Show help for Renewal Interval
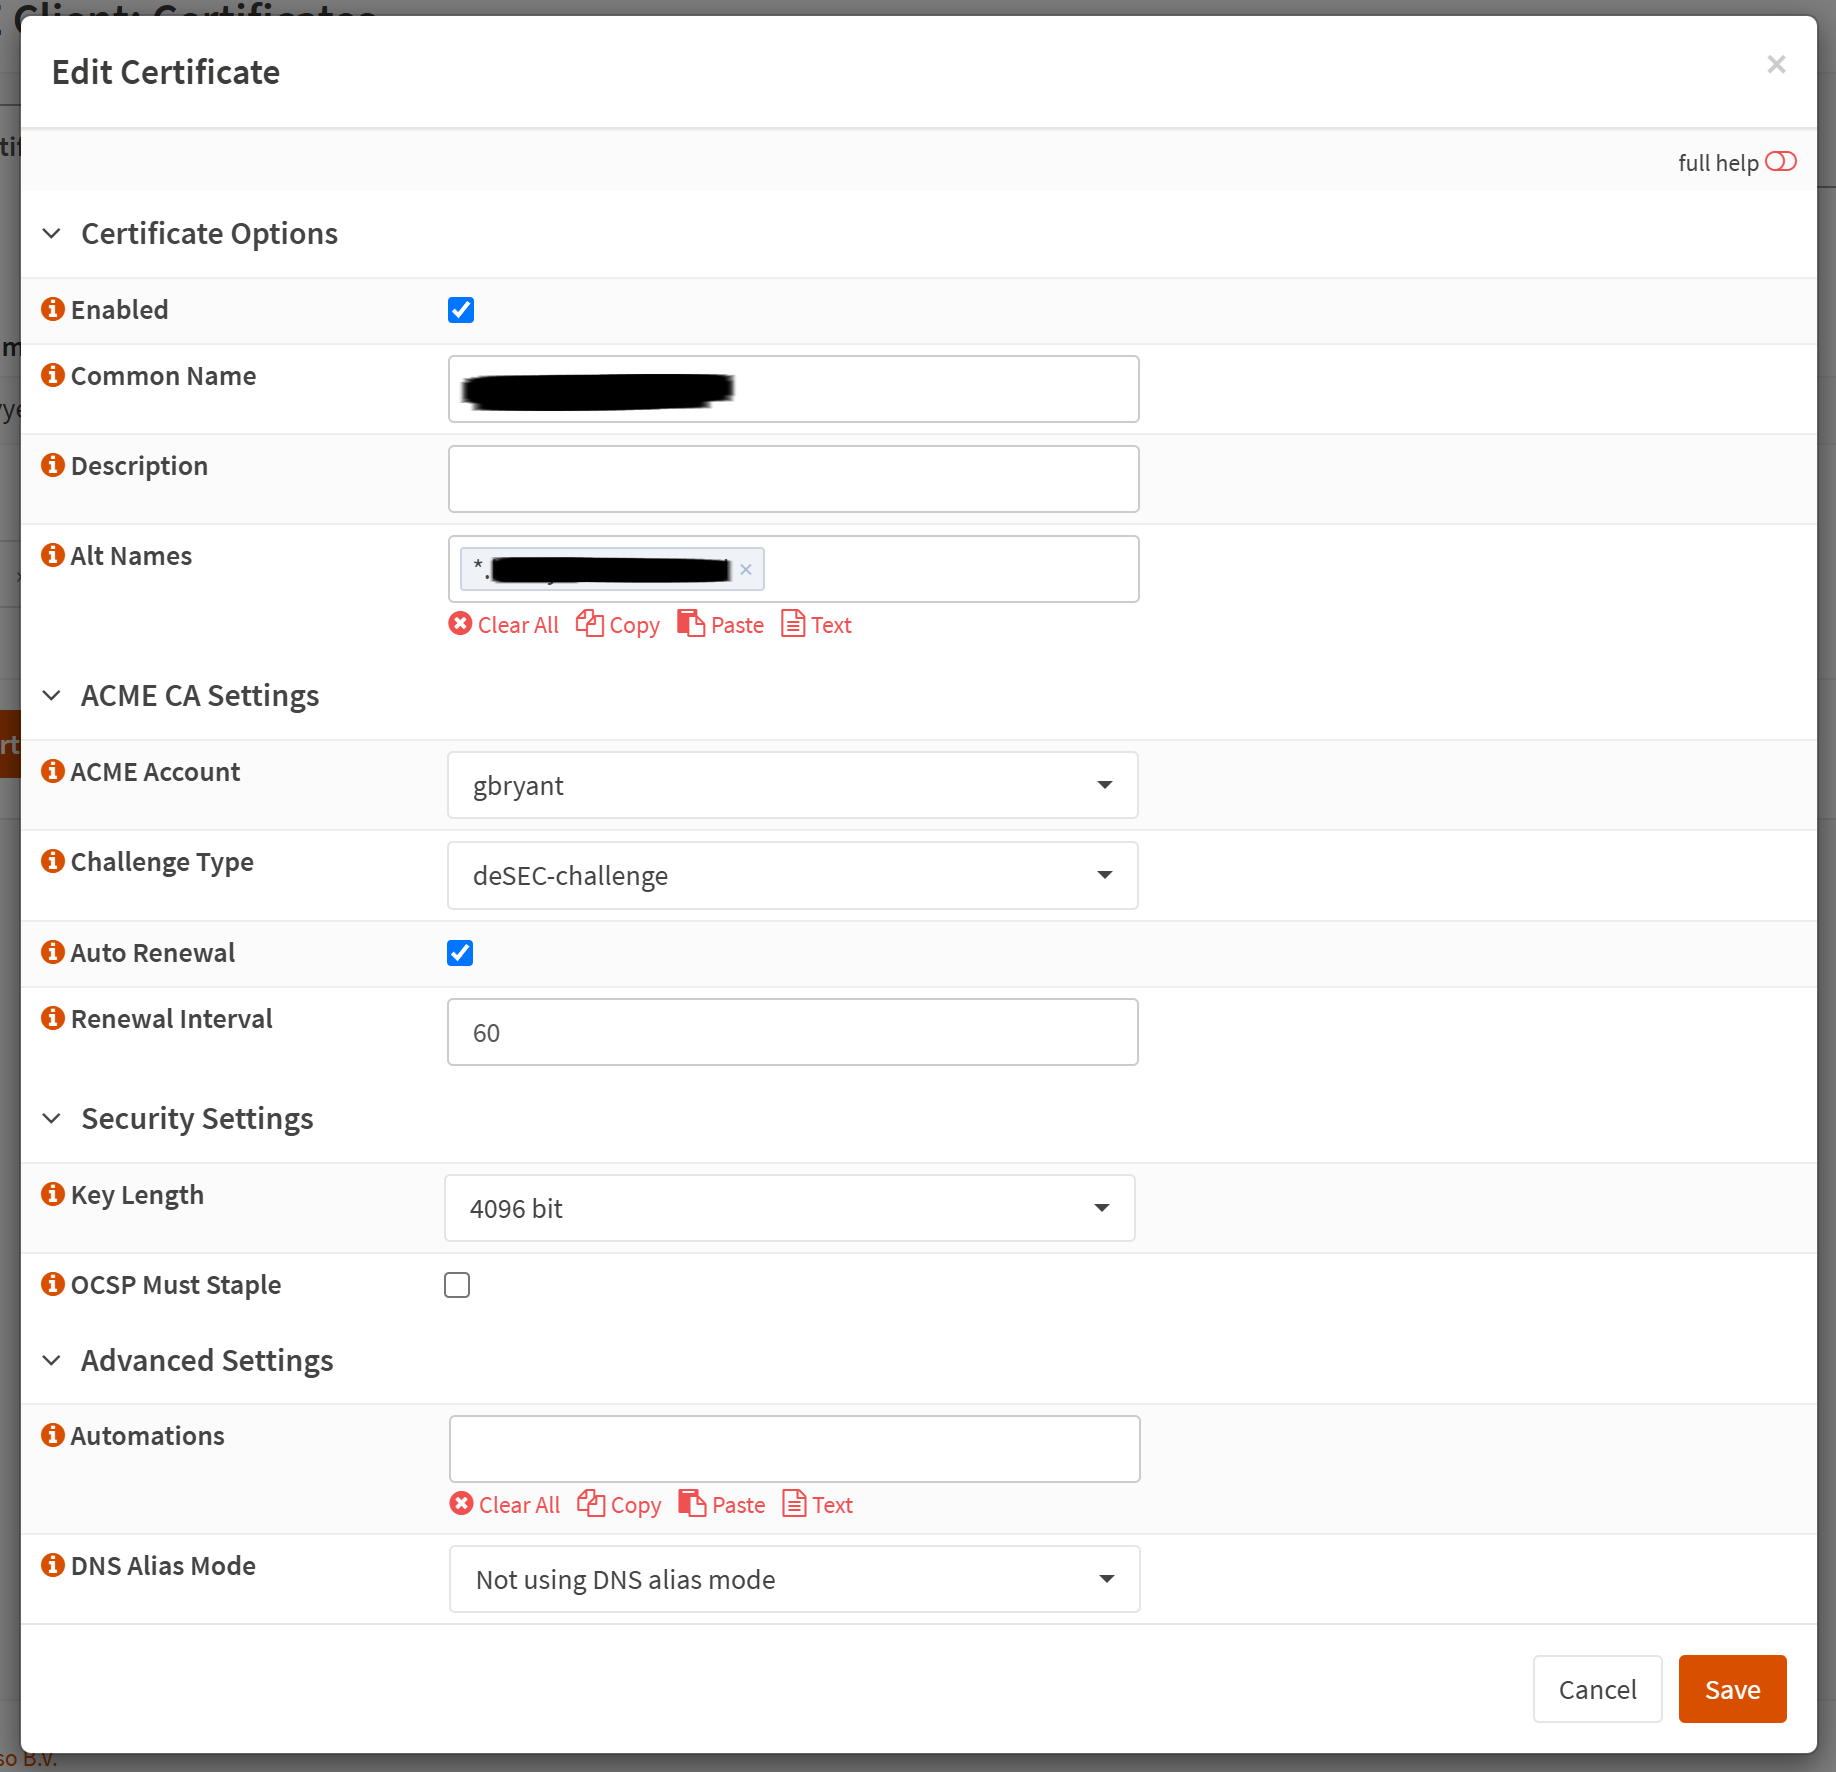 pyautogui.click(x=53, y=1018)
